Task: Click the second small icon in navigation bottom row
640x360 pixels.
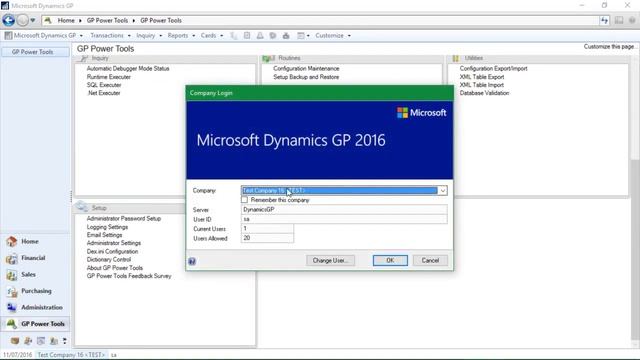Action: pos(28,341)
